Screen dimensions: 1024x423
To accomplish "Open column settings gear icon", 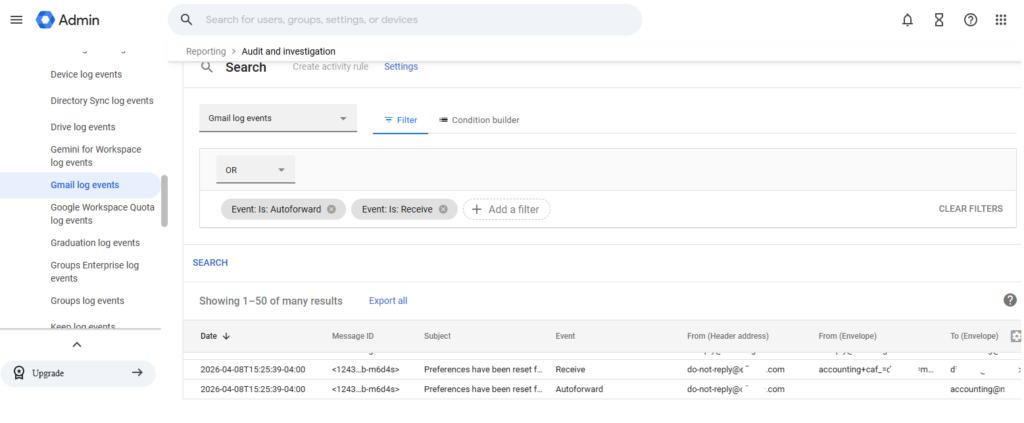I will point(1016,336).
